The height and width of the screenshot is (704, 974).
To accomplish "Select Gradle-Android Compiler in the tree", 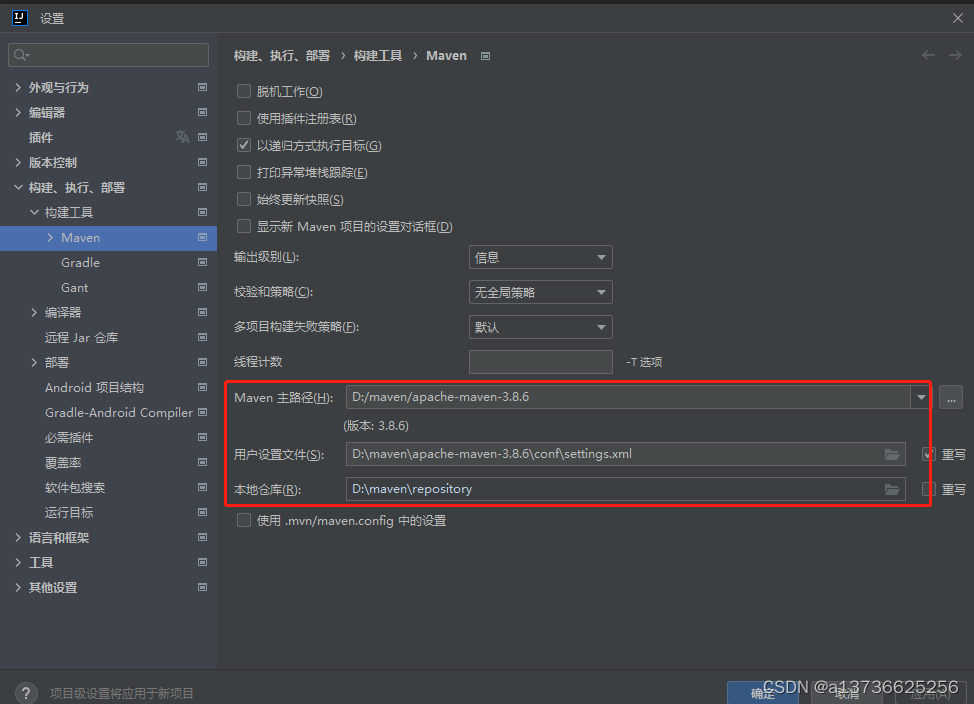I will pos(119,413).
